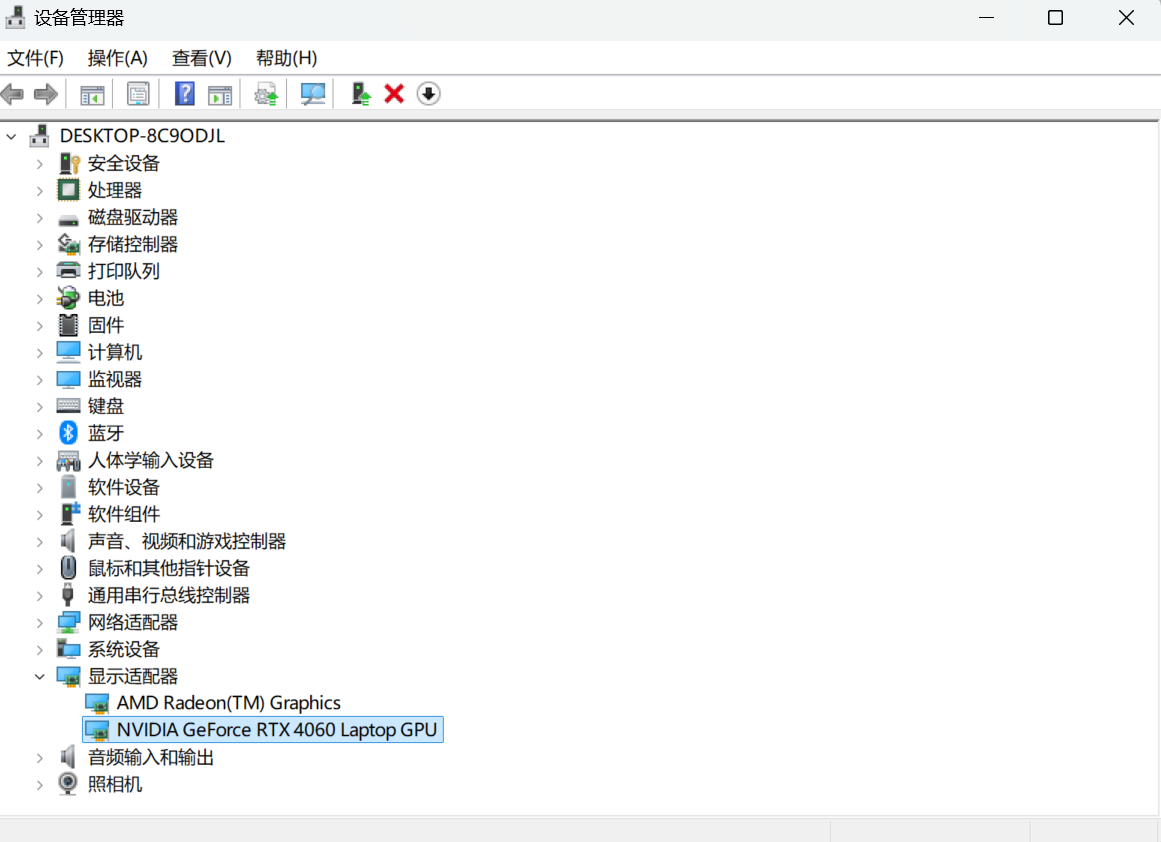The width and height of the screenshot is (1161, 842).
Task: Disable the device with the down-arrow icon
Action: point(428,93)
